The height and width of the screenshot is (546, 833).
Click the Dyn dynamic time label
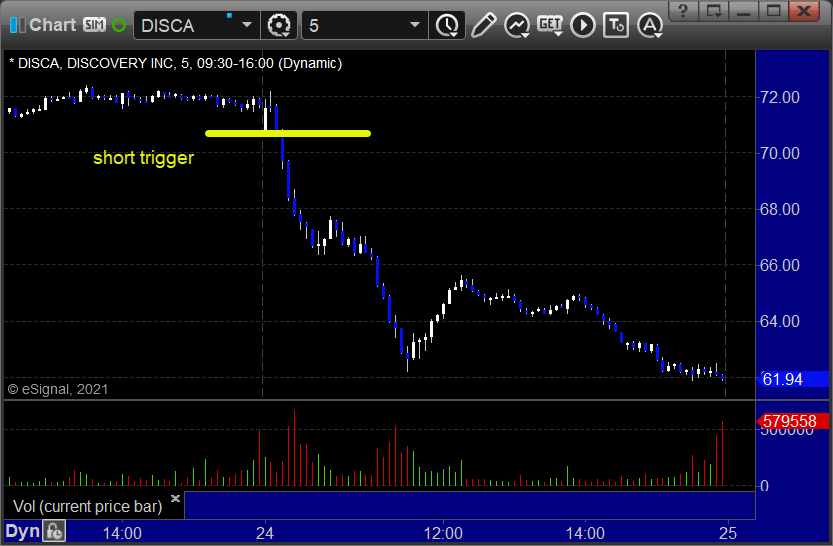click(22, 531)
